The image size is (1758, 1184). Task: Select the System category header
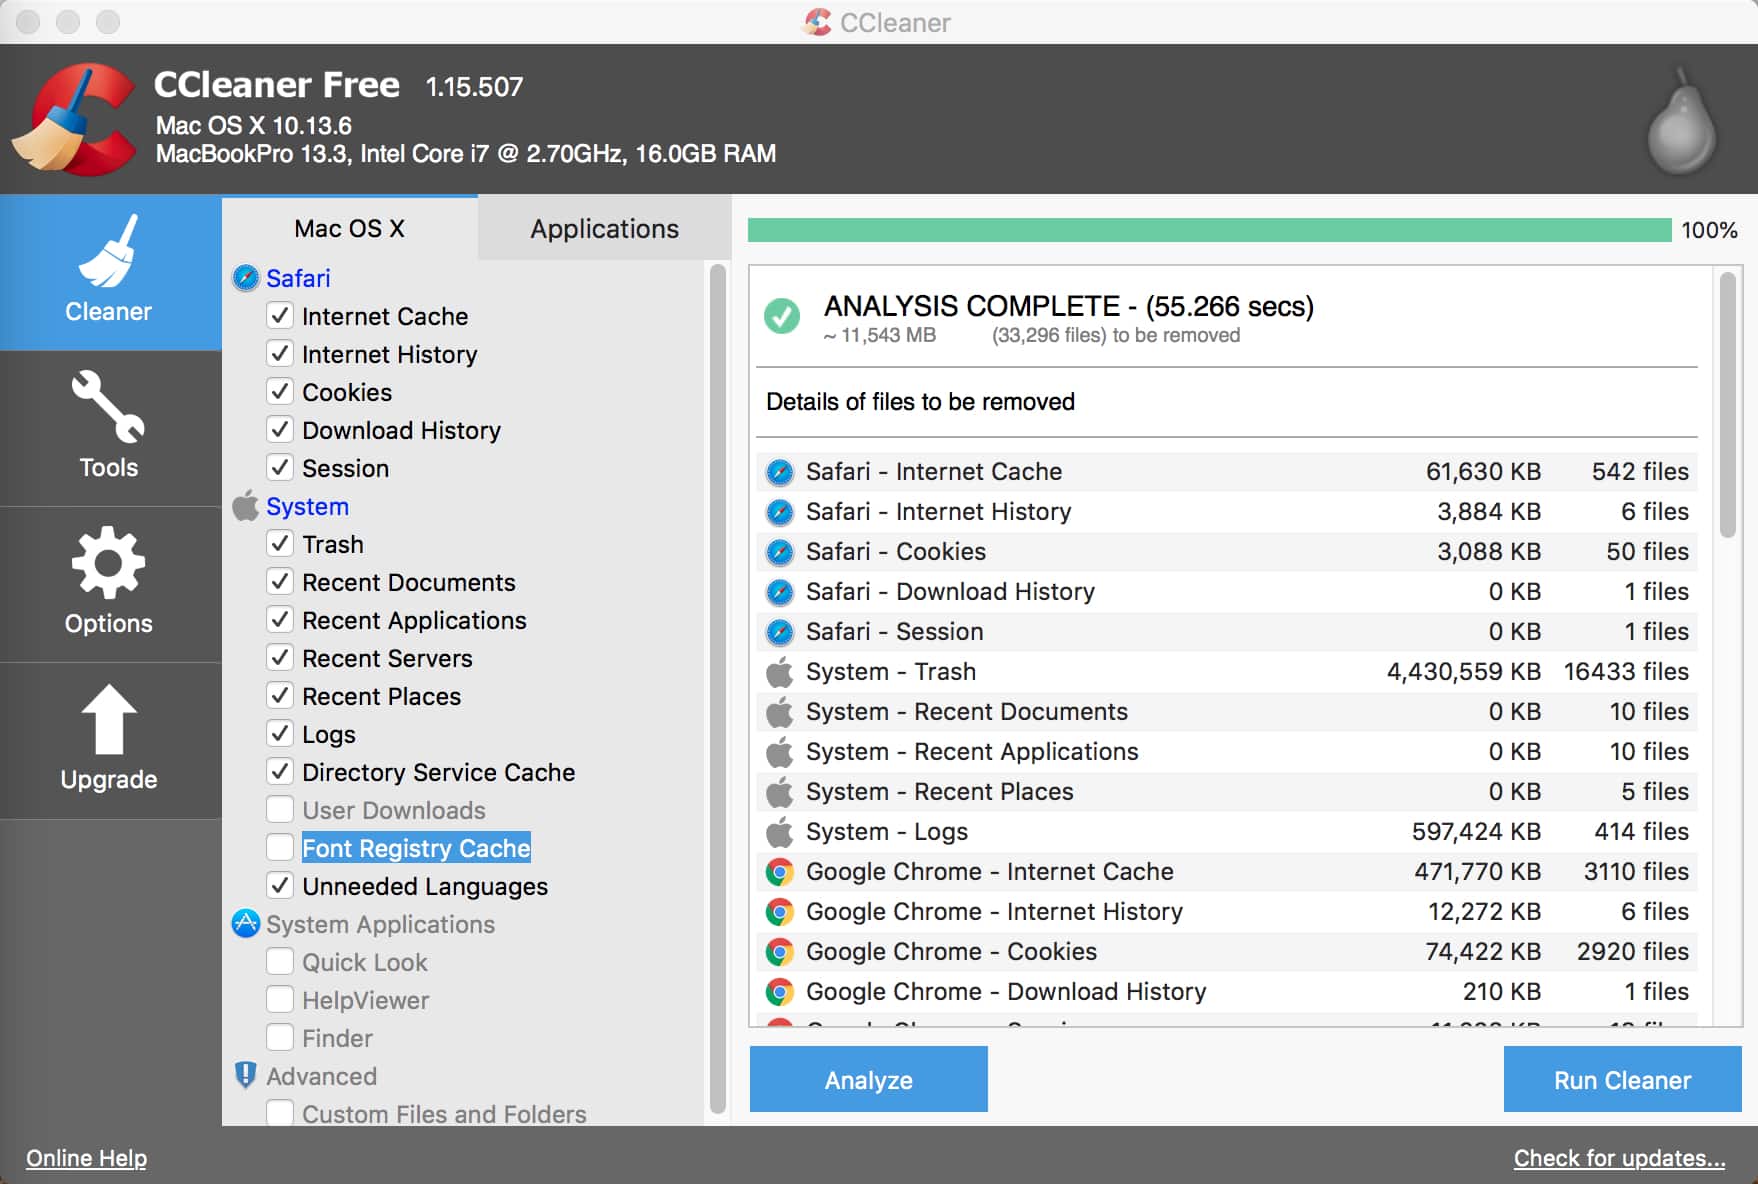[307, 506]
